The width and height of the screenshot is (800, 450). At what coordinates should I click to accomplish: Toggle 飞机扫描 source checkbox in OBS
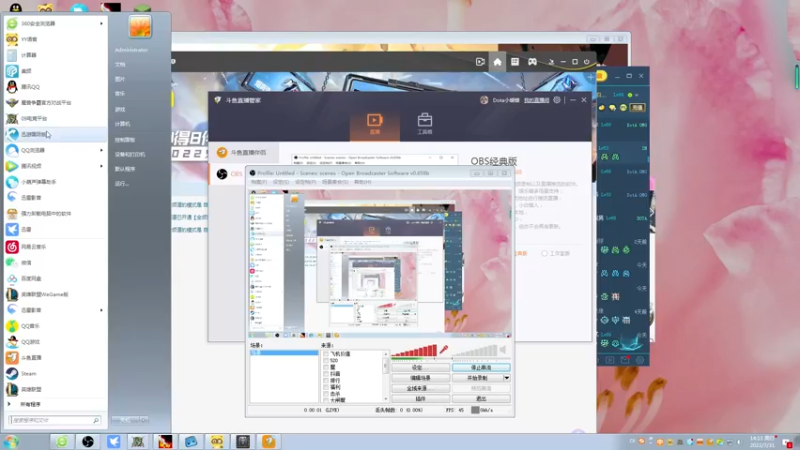(326, 354)
